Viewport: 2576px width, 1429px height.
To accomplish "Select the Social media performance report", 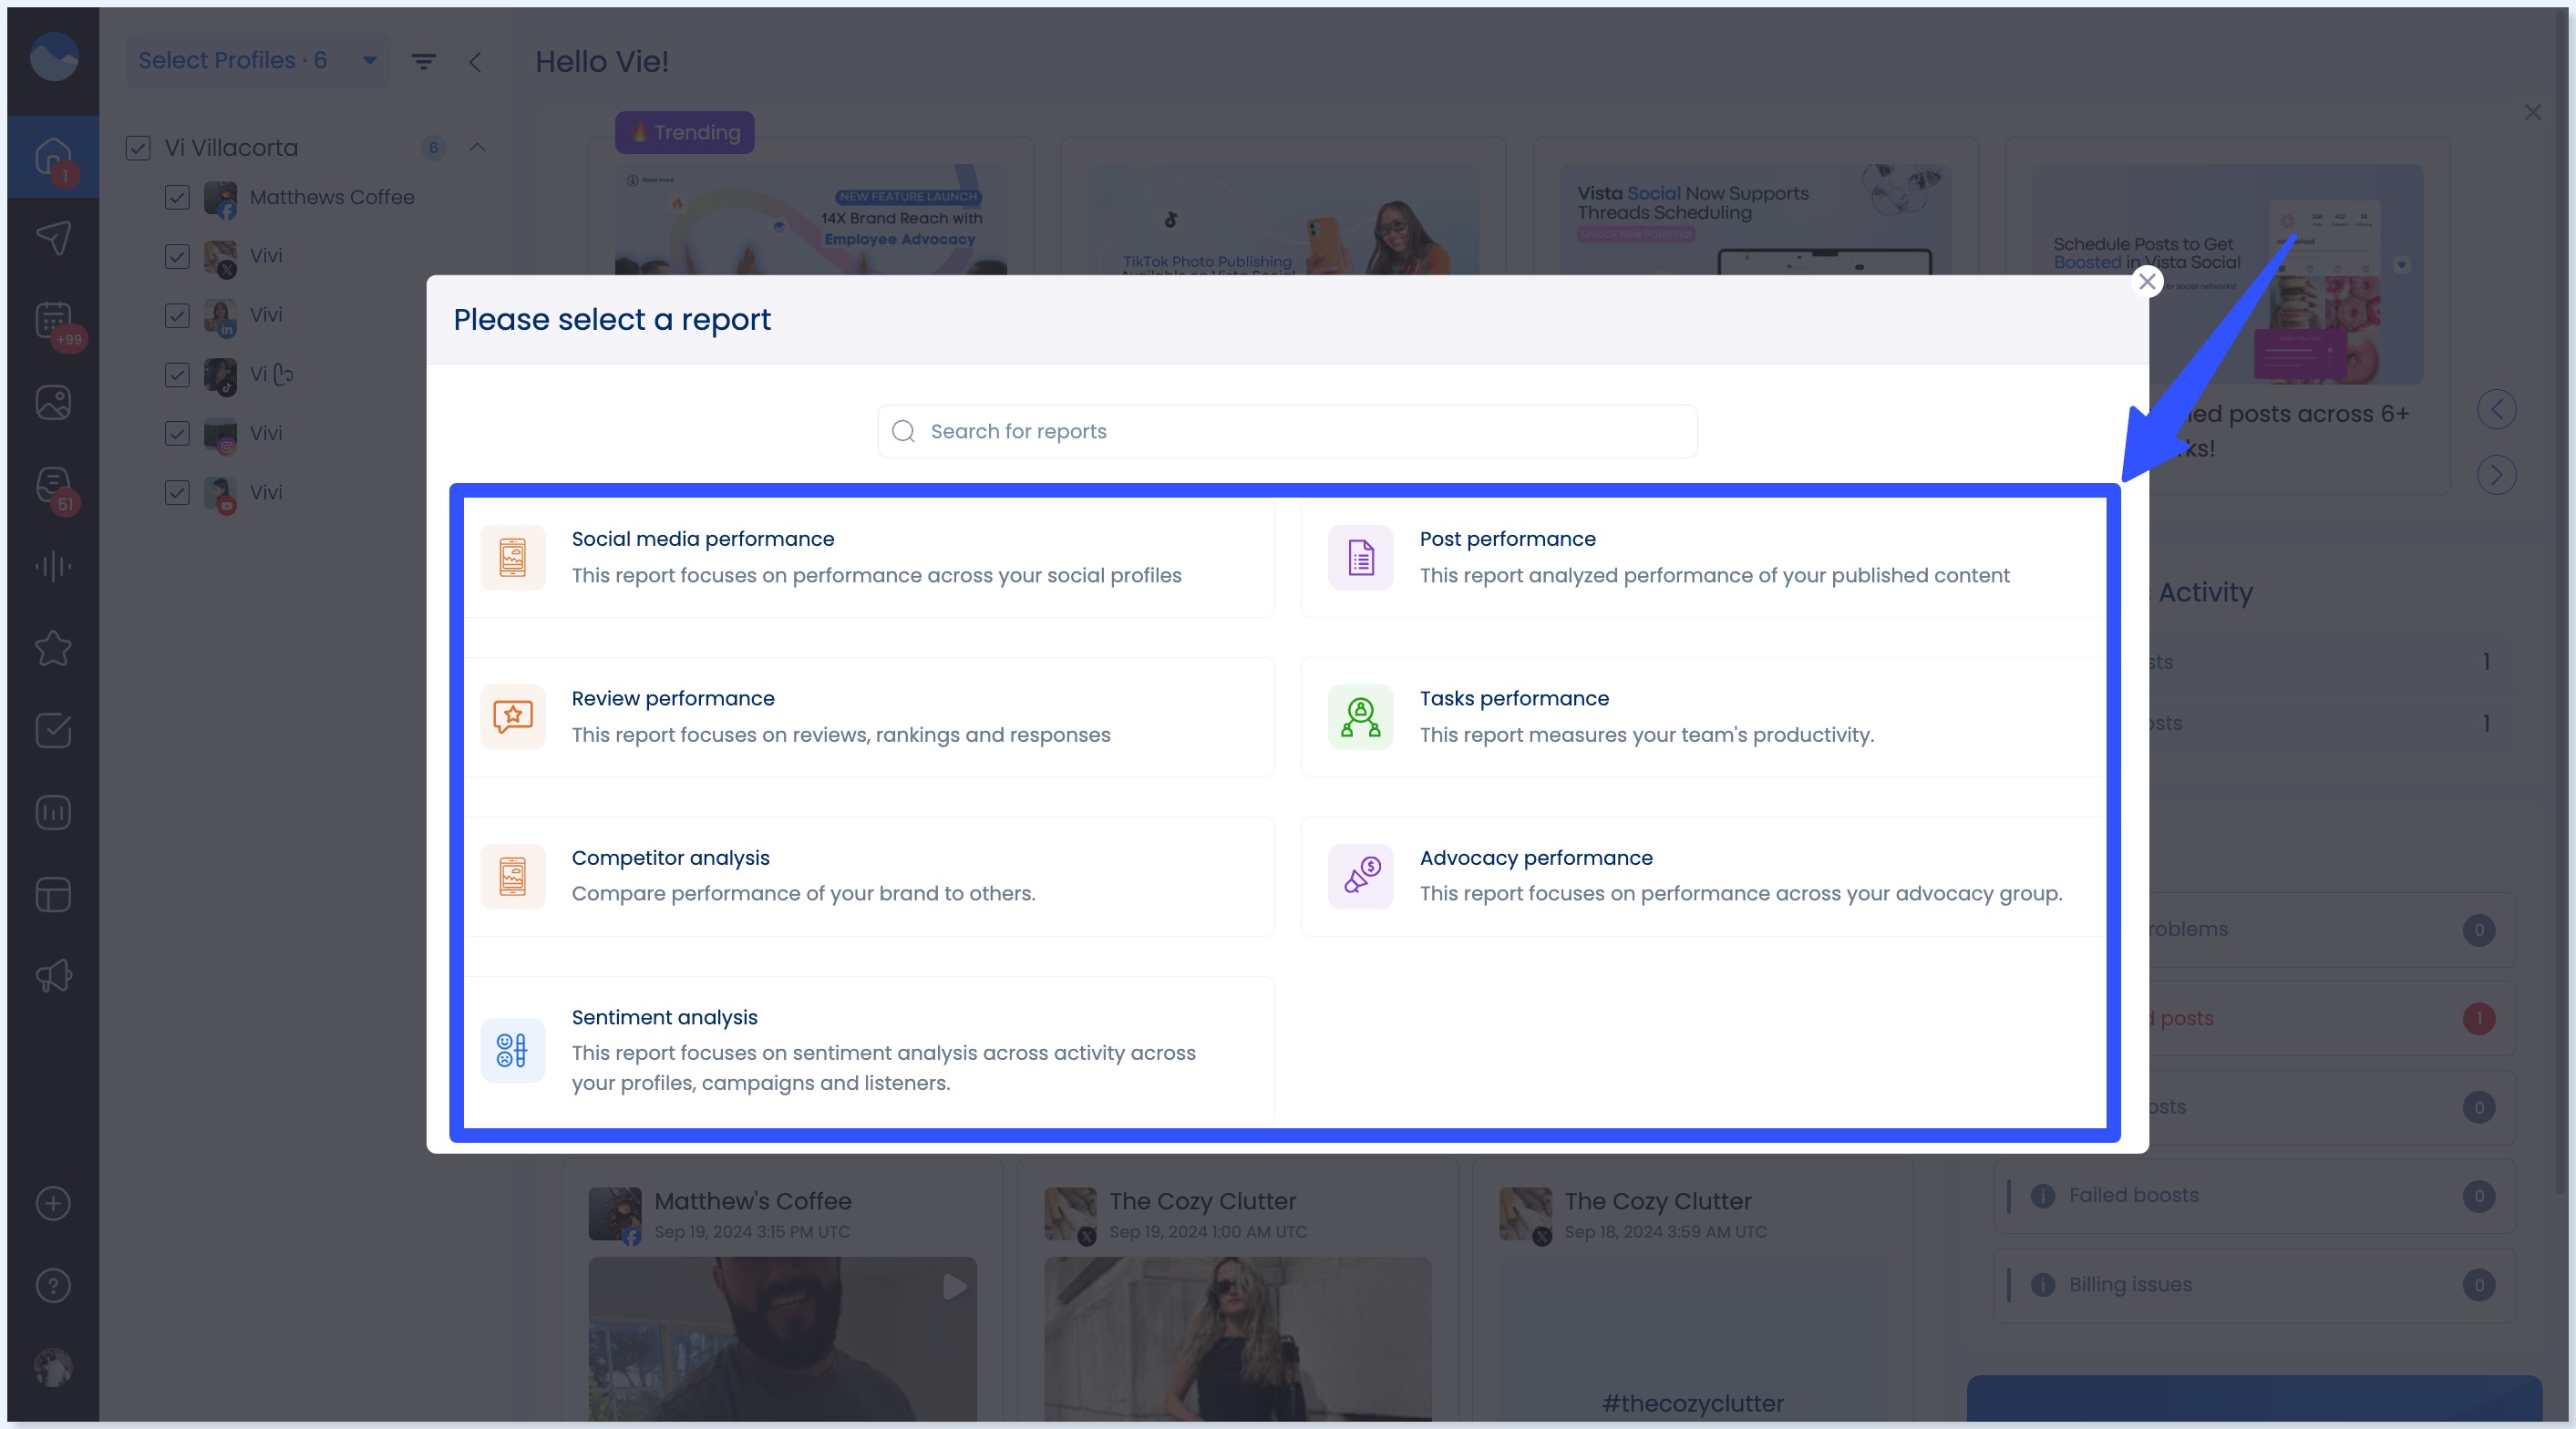I will click(875, 557).
